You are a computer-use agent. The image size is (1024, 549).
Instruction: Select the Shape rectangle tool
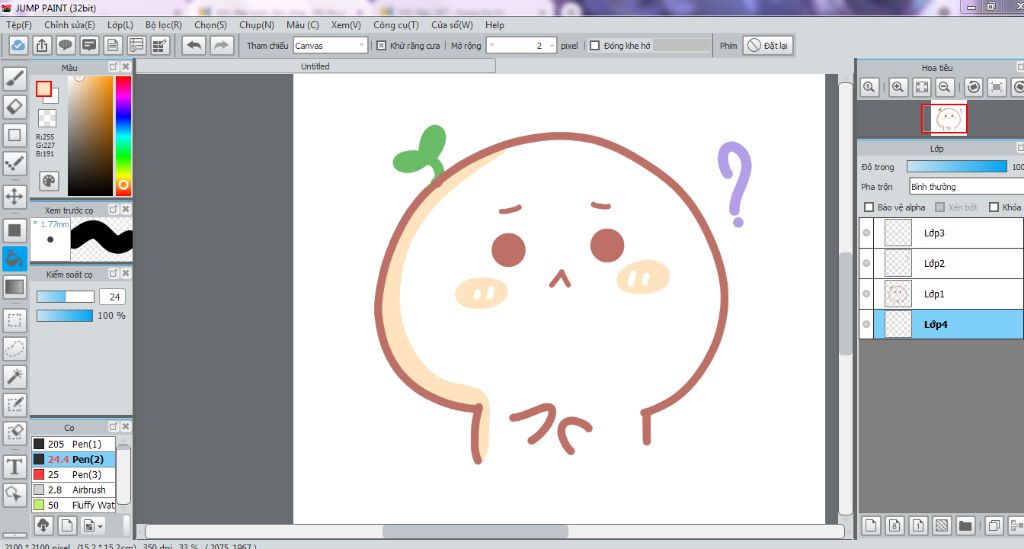tap(14, 136)
